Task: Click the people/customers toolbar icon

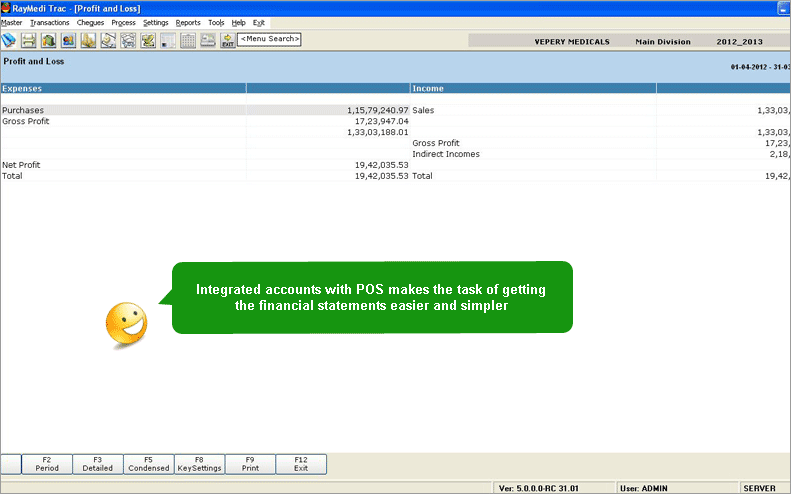Action: [x=69, y=40]
